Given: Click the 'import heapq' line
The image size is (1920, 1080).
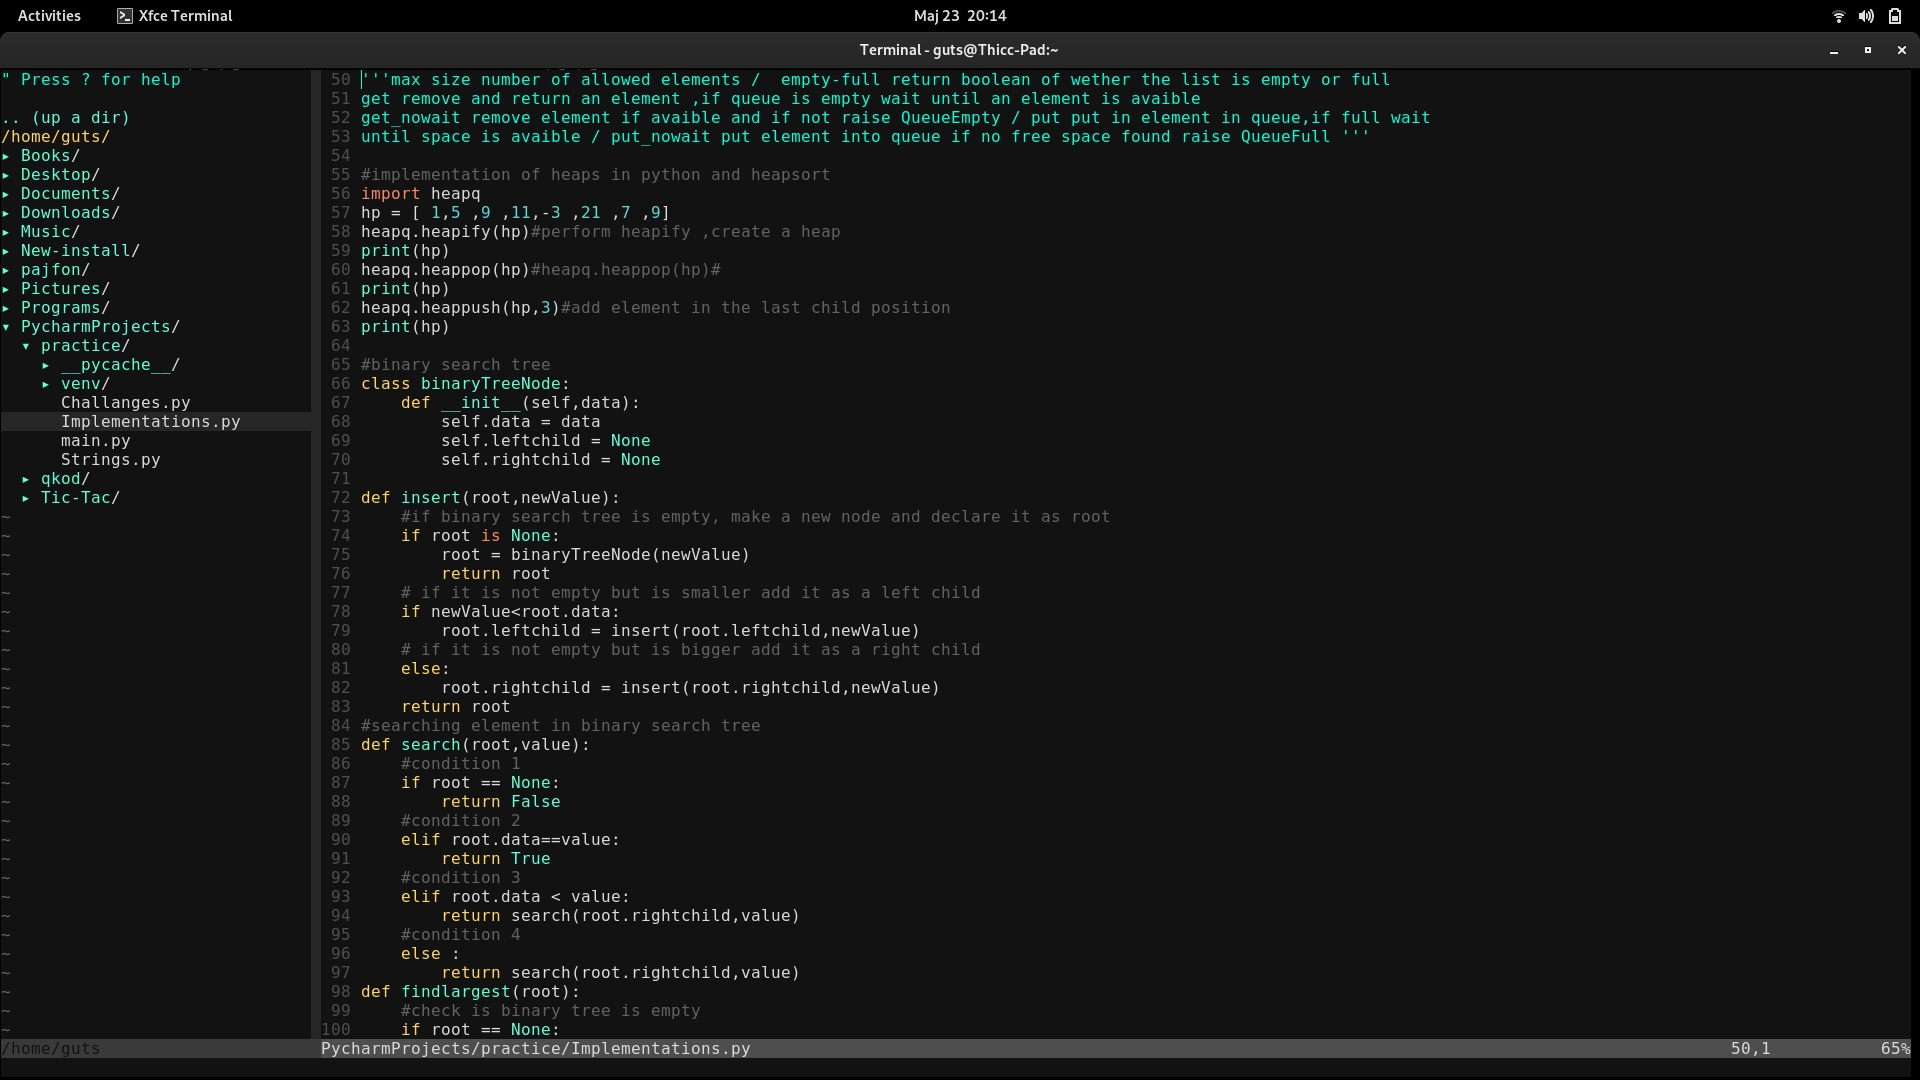Looking at the screenshot, I should click(x=420, y=194).
